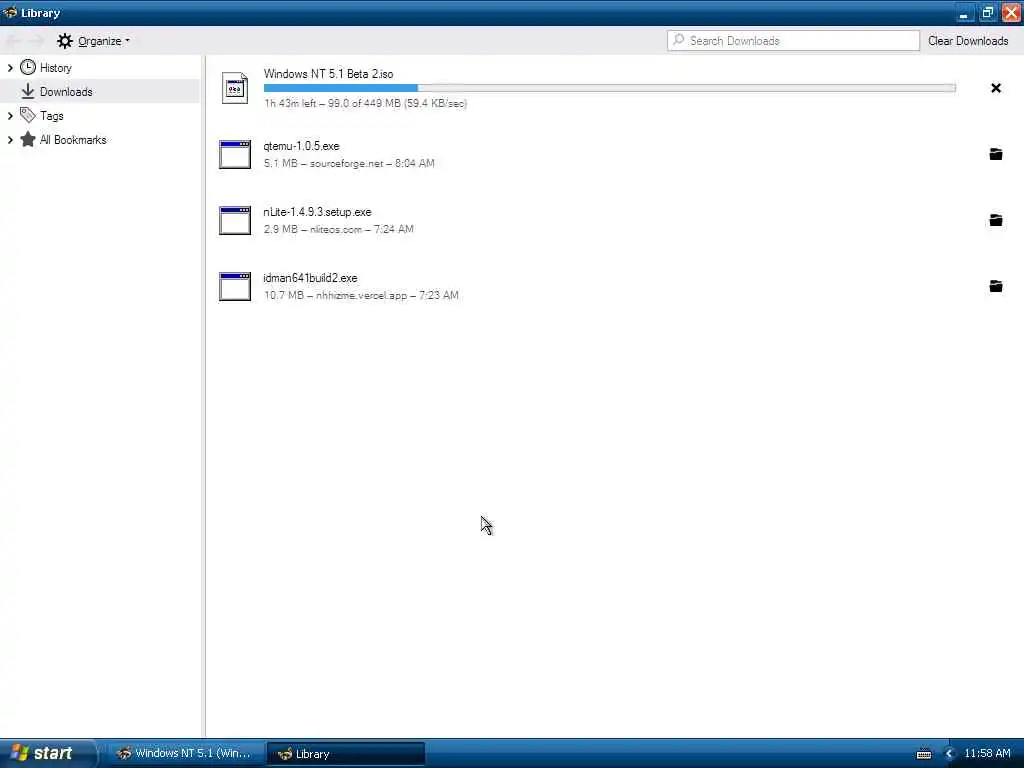Click Clear Downloads button

coord(968,40)
